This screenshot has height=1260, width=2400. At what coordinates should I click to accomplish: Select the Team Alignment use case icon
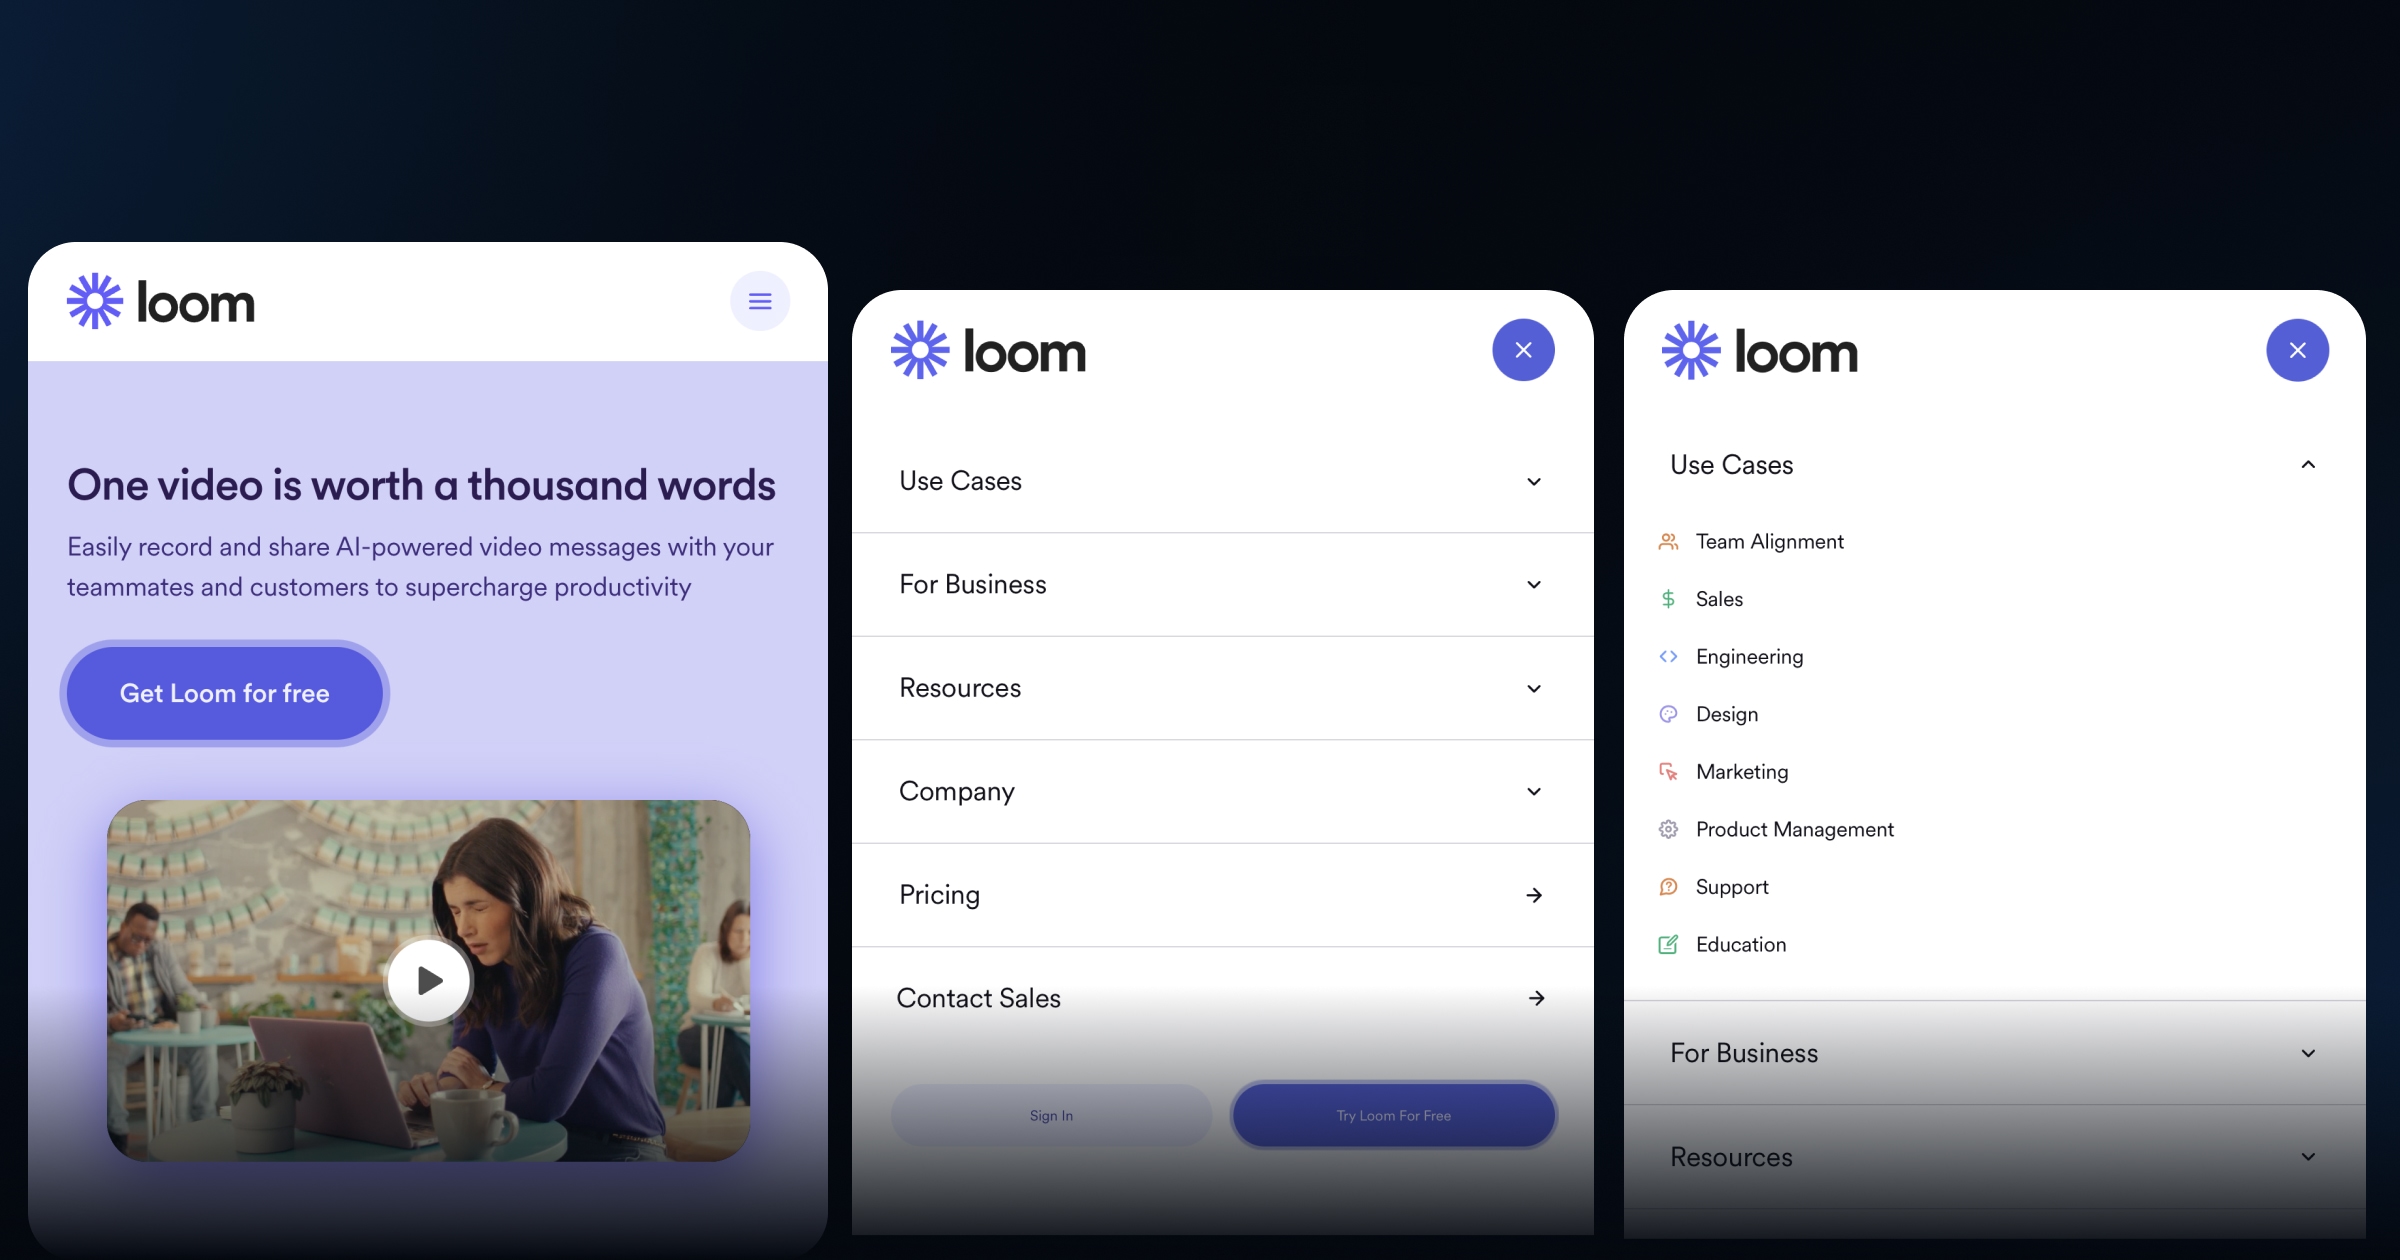(x=1668, y=541)
